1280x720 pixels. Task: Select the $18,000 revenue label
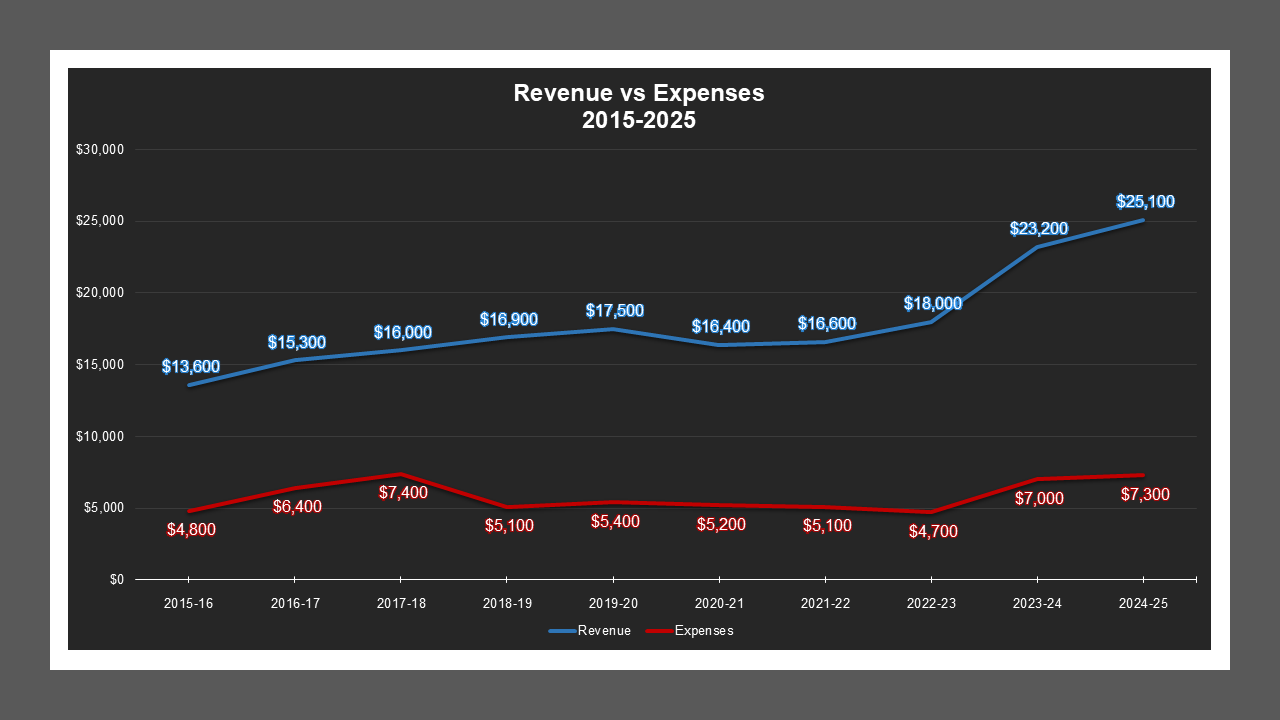(x=932, y=303)
